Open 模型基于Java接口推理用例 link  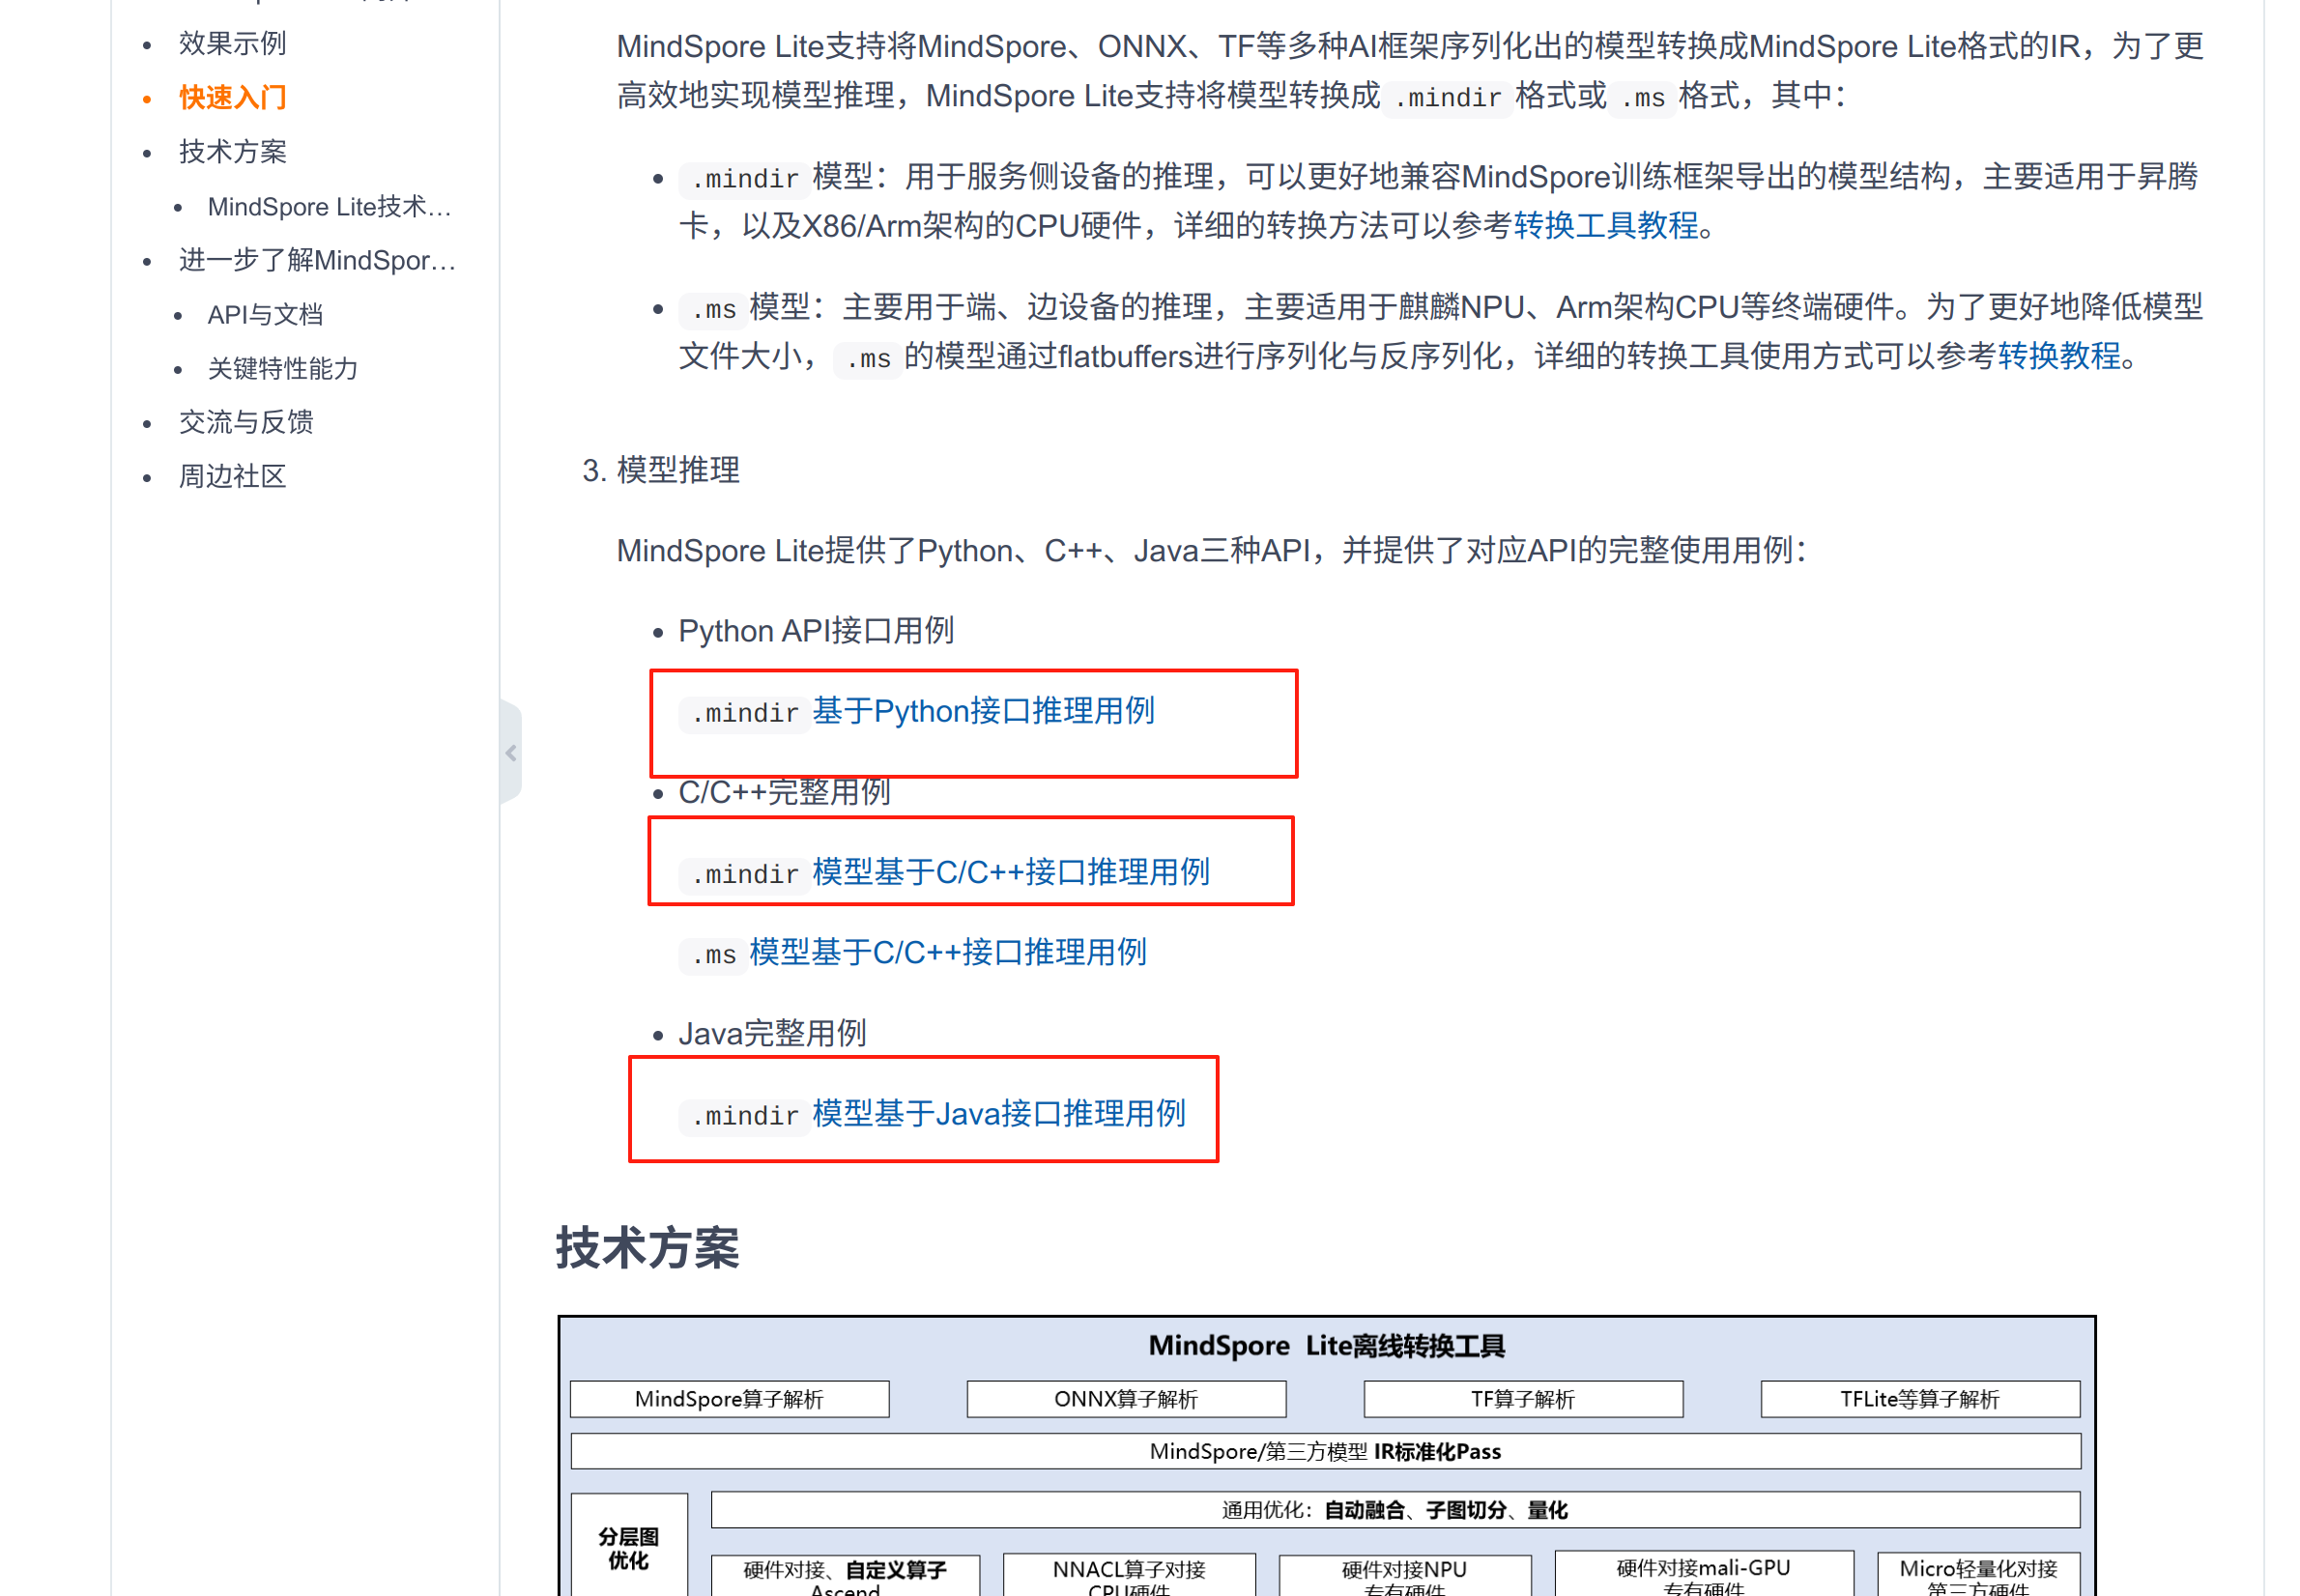pyautogui.click(x=998, y=1113)
